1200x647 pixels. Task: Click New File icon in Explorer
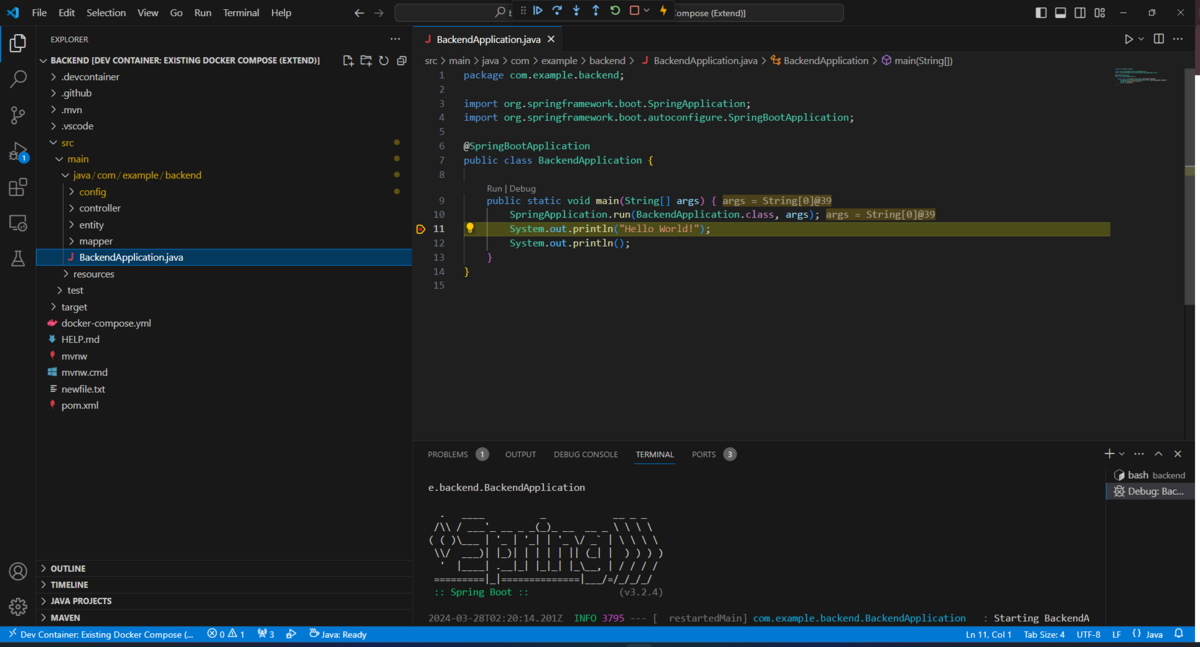pos(348,61)
